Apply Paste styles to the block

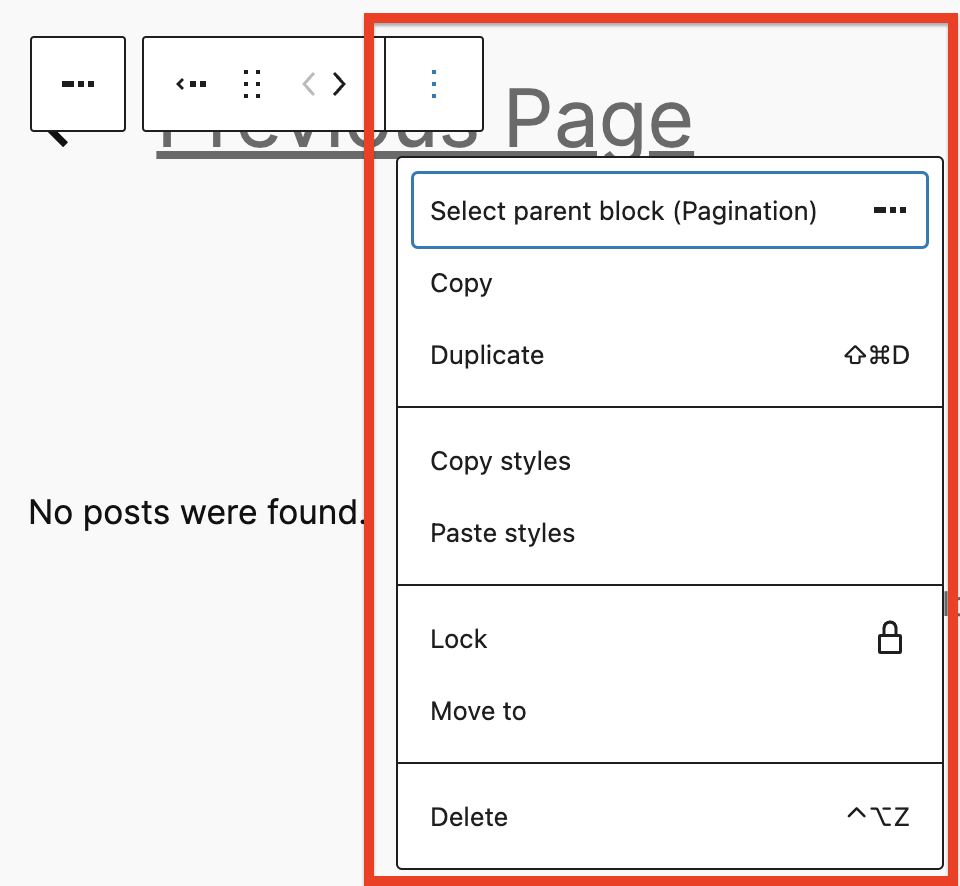coord(502,533)
